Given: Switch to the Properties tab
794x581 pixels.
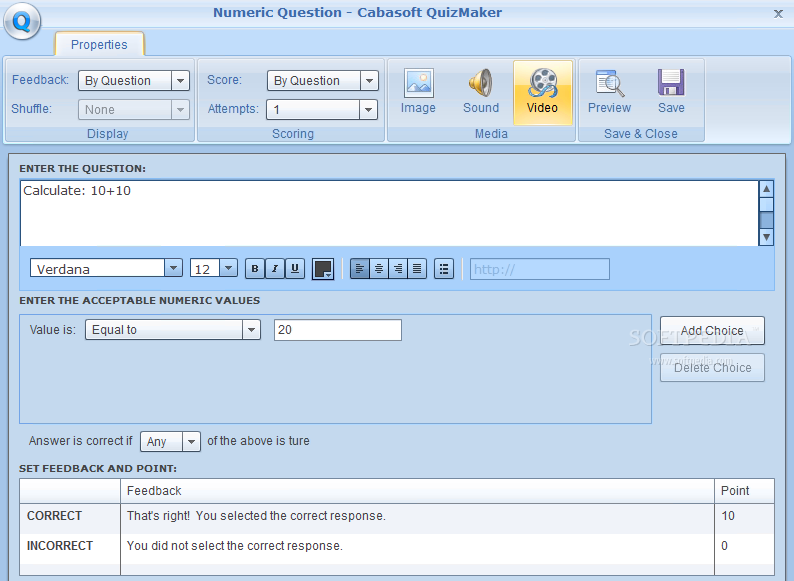Looking at the screenshot, I should (99, 45).
